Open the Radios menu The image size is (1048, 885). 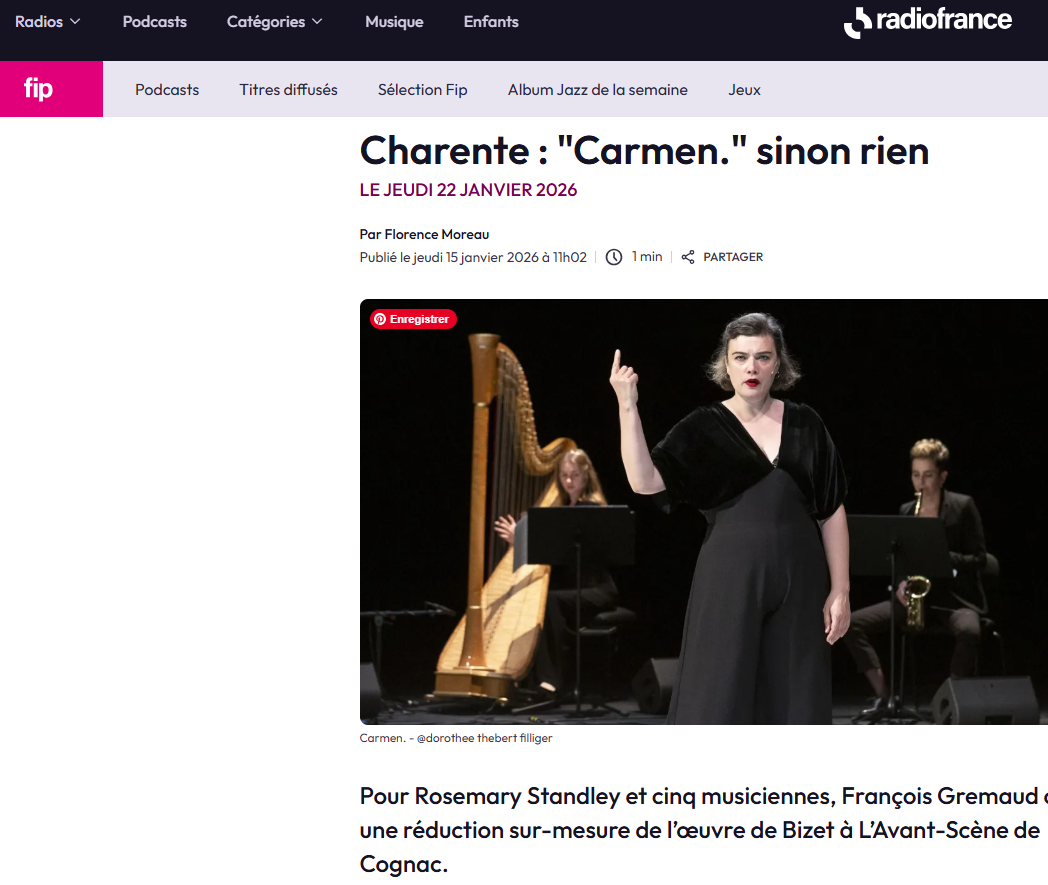pos(47,22)
